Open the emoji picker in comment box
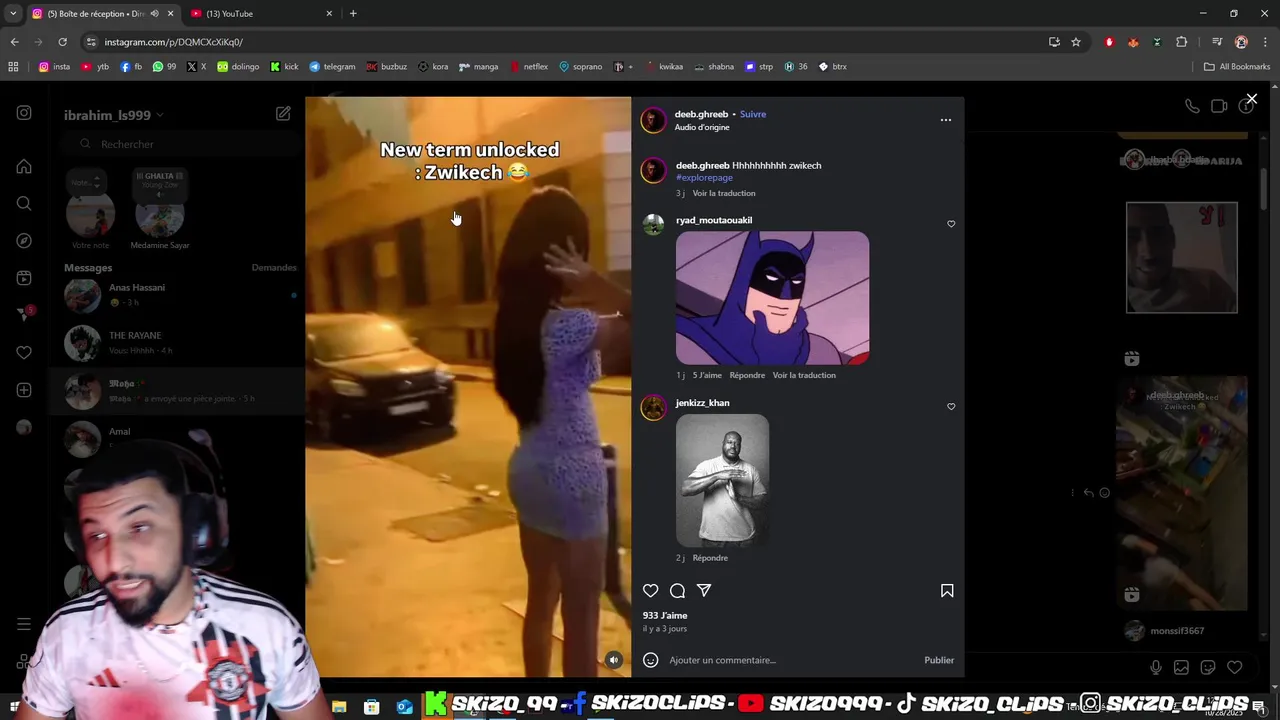 point(651,660)
